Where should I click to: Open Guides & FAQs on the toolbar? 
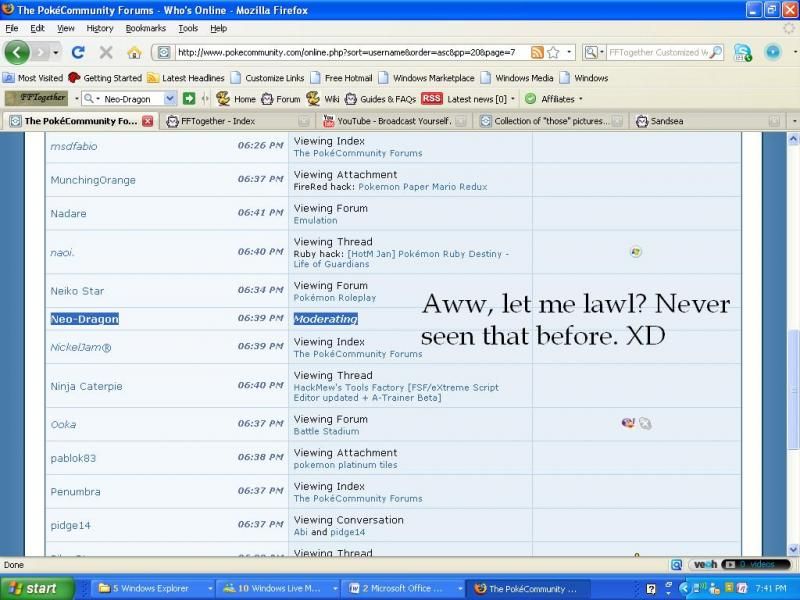[381, 99]
